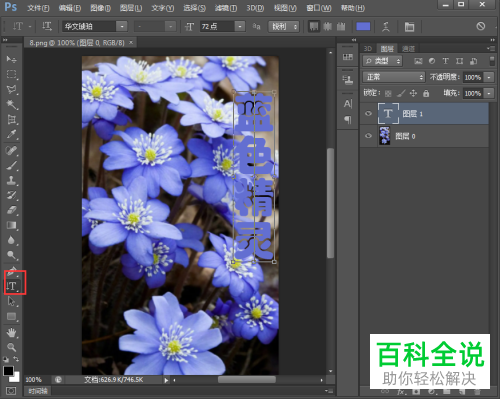
Task: Open the 图层 menu in menu bar
Action: click(x=131, y=8)
